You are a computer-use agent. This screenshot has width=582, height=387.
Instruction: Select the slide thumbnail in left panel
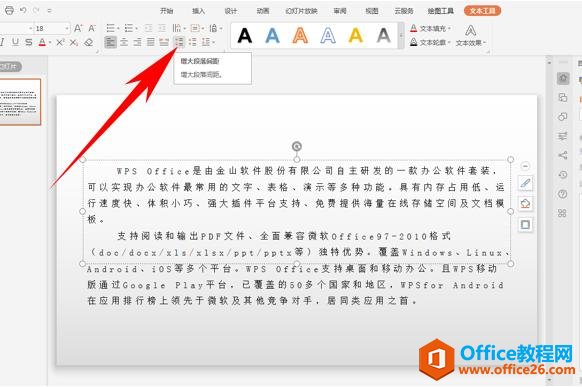click(x=20, y=102)
